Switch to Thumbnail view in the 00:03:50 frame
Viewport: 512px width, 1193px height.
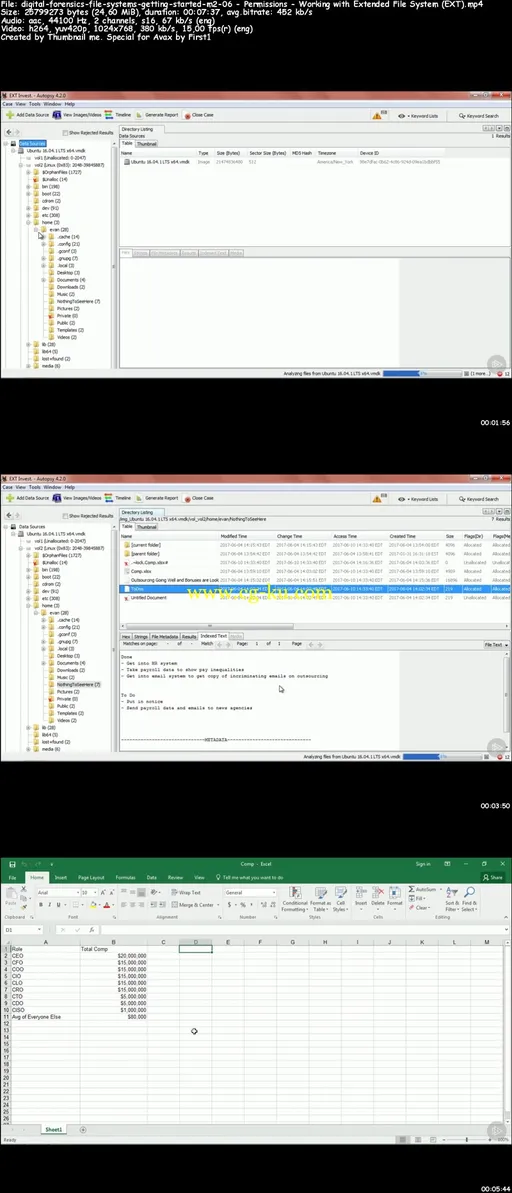pyautogui.click(x=147, y=527)
